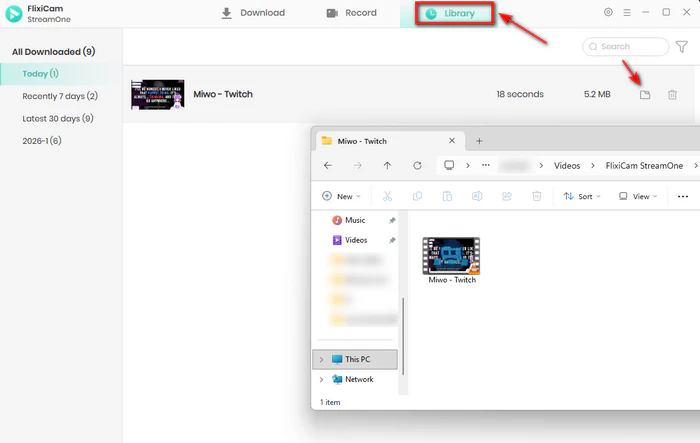Screen dimensions: 700x443
Task: Open the View dropdown in Explorer
Action: pos(638,197)
